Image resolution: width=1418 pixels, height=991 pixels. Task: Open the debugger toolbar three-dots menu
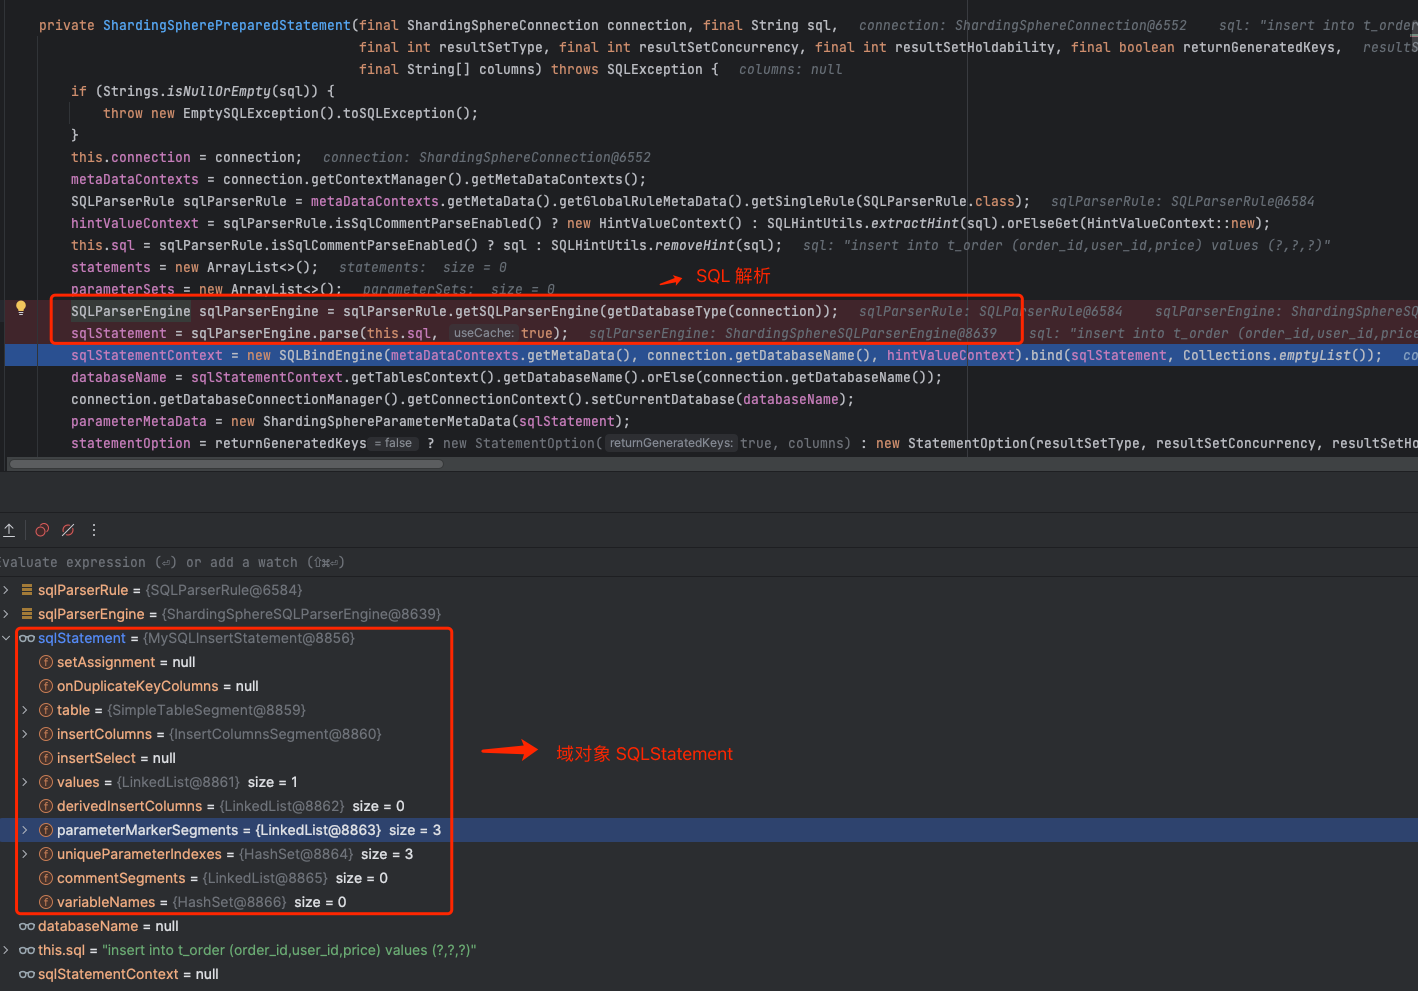94,530
